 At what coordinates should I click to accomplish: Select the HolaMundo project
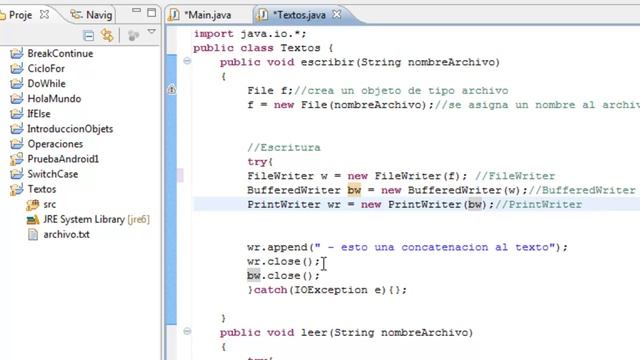[54, 99]
